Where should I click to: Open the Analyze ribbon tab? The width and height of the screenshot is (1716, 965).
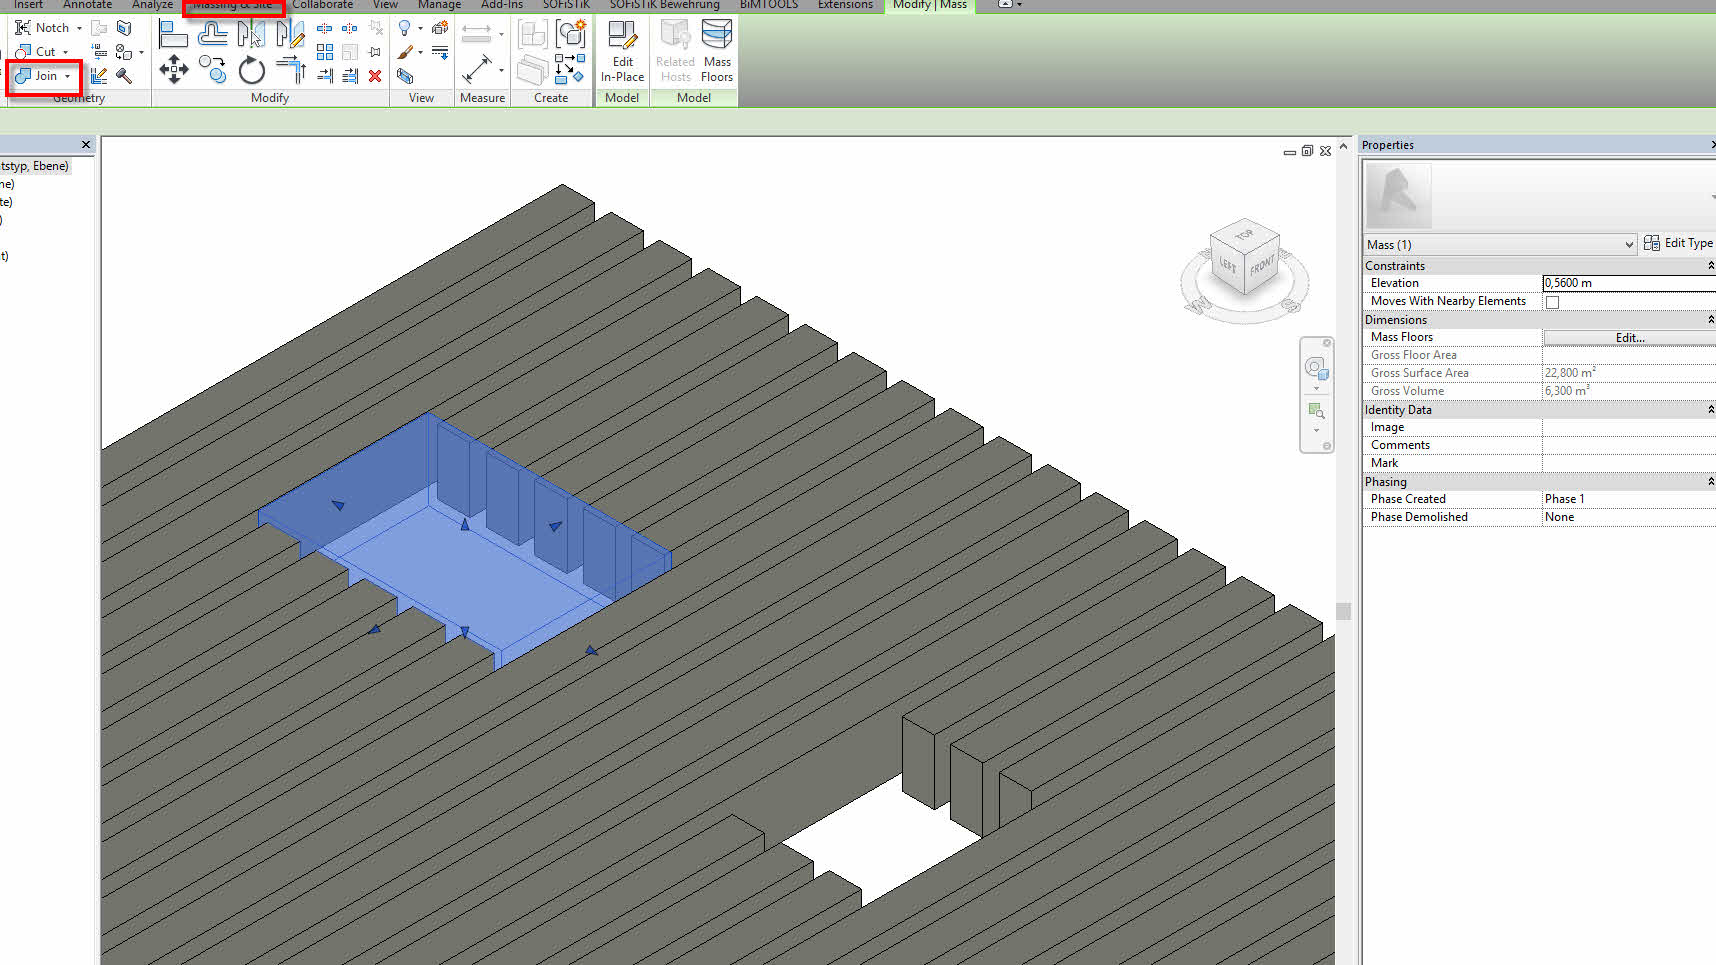point(152,5)
